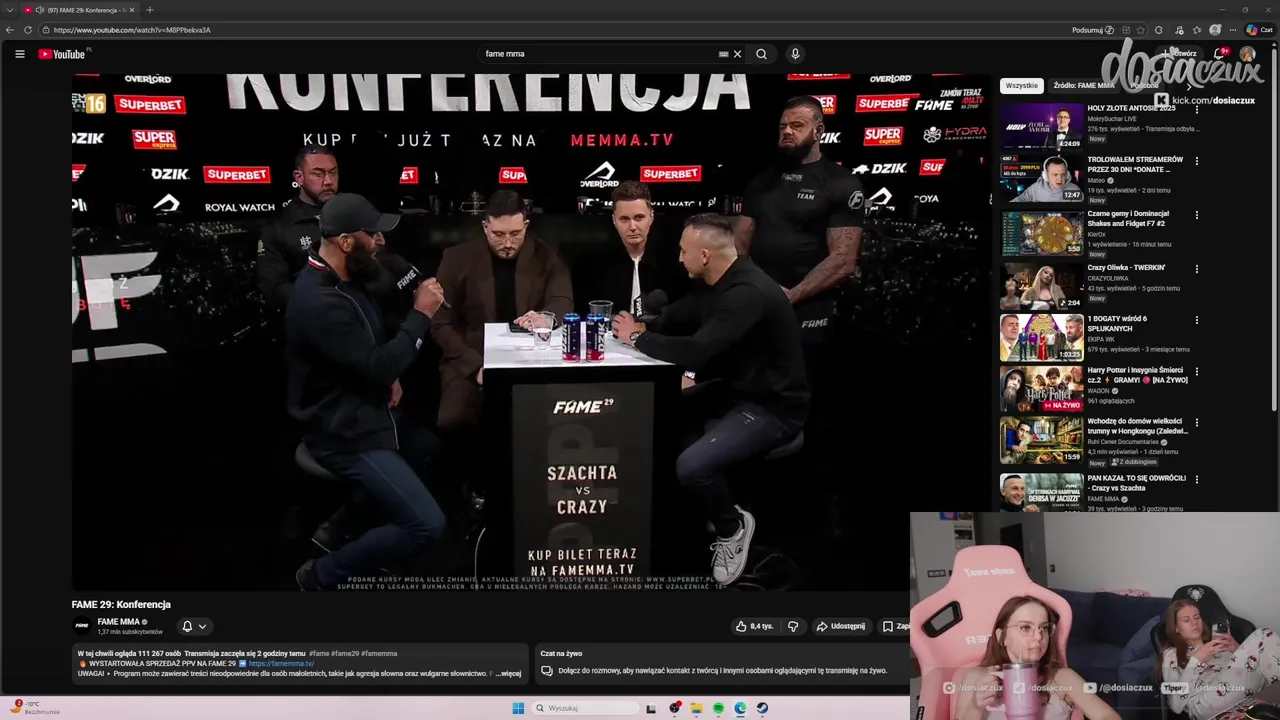Open the YouTube hamburger guide menu
This screenshot has width=1280, height=720.
(19, 54)
